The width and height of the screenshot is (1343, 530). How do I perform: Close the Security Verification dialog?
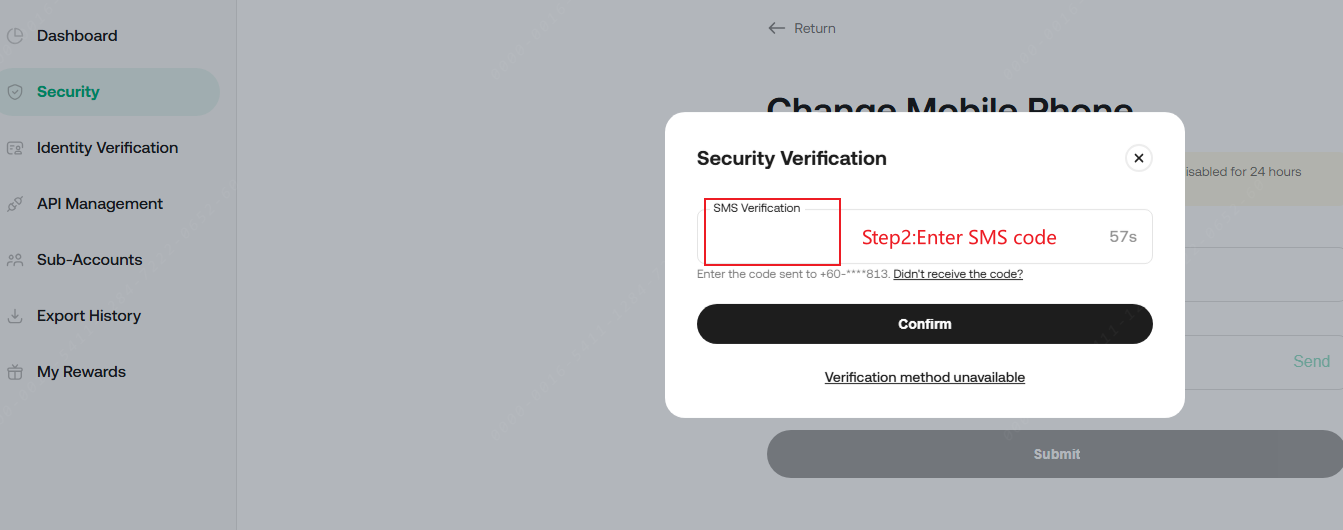click(x=1138, y=158)
